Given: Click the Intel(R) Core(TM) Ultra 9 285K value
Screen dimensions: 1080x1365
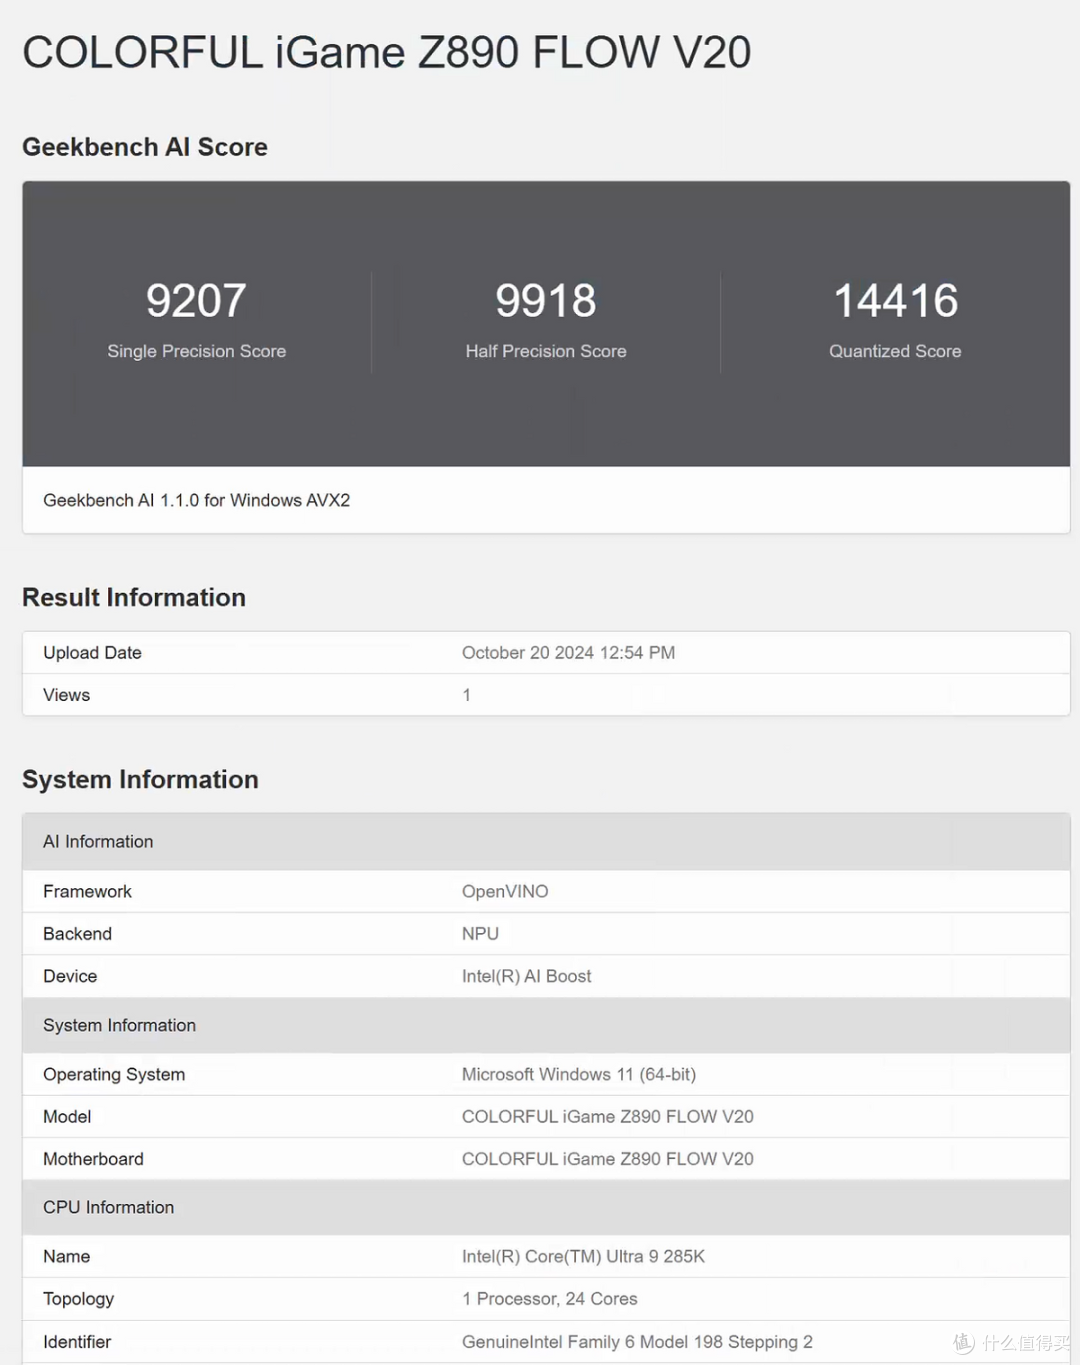Looking at the screenshot, I should (x=583, y=1257).
